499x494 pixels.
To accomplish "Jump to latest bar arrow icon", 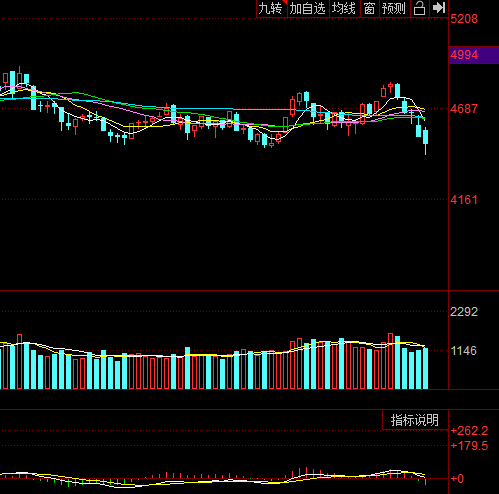I will coord(438,8).
